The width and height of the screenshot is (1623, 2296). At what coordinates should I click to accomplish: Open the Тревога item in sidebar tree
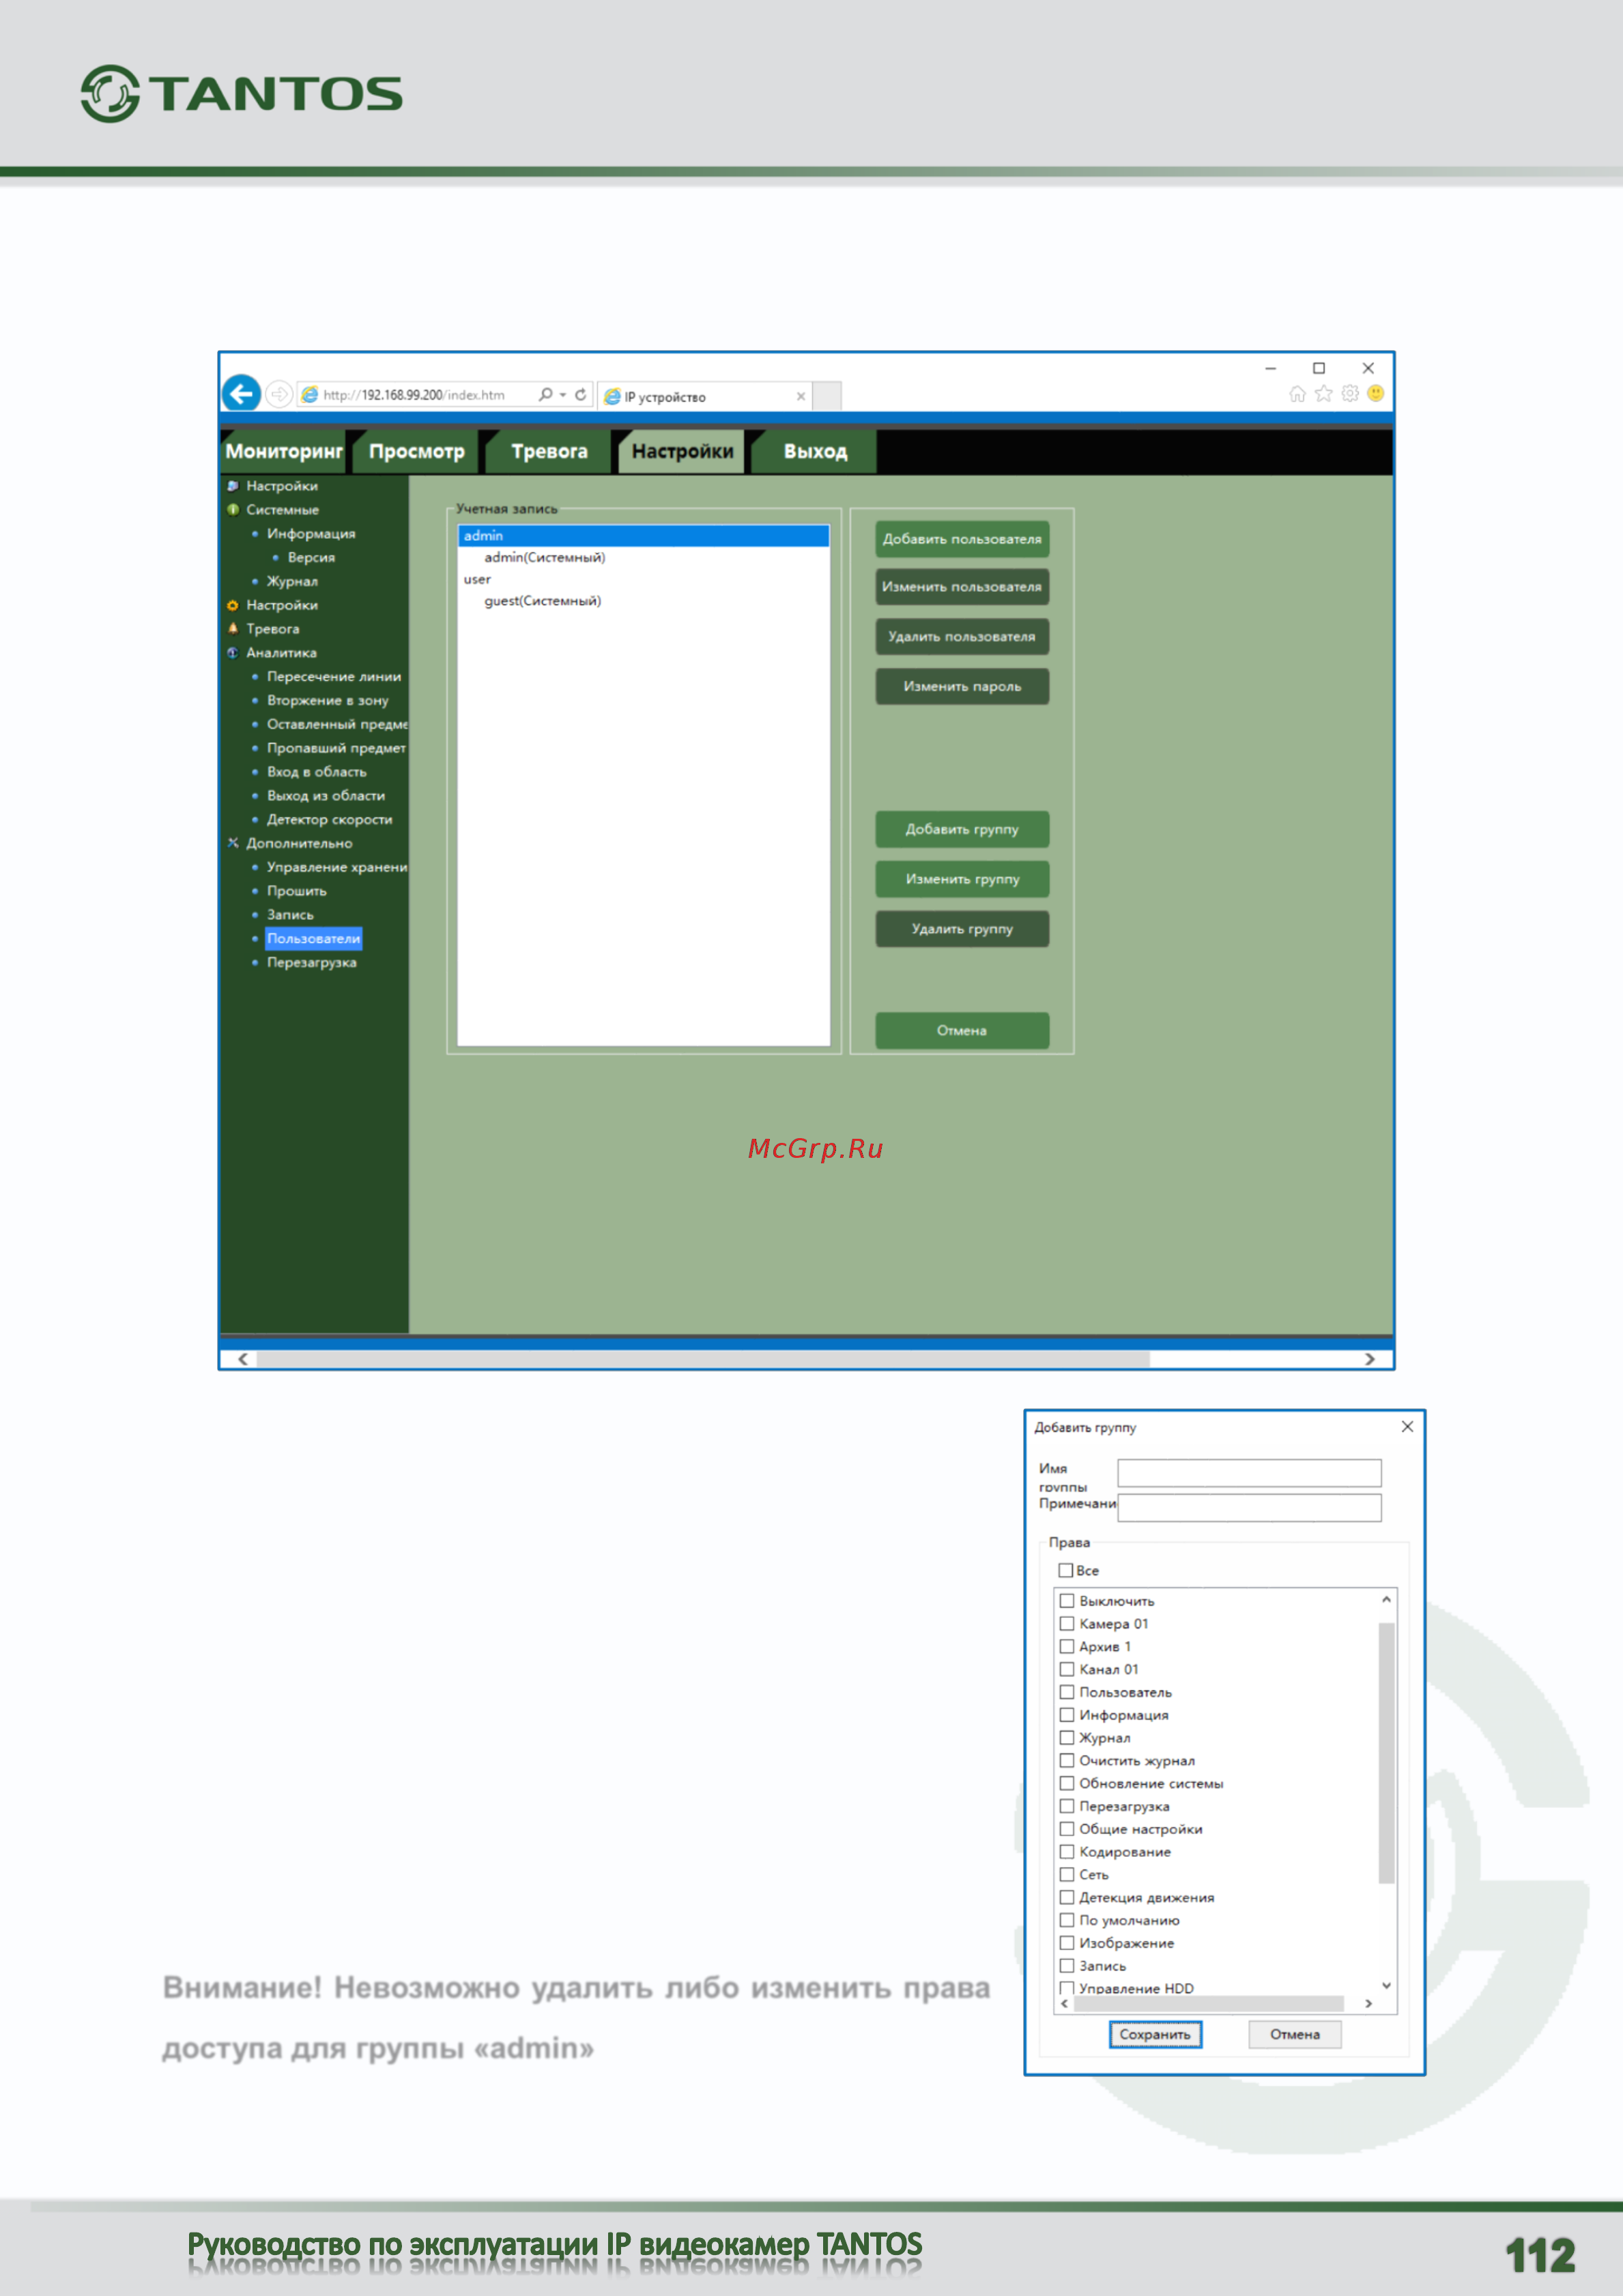point(273,629)
